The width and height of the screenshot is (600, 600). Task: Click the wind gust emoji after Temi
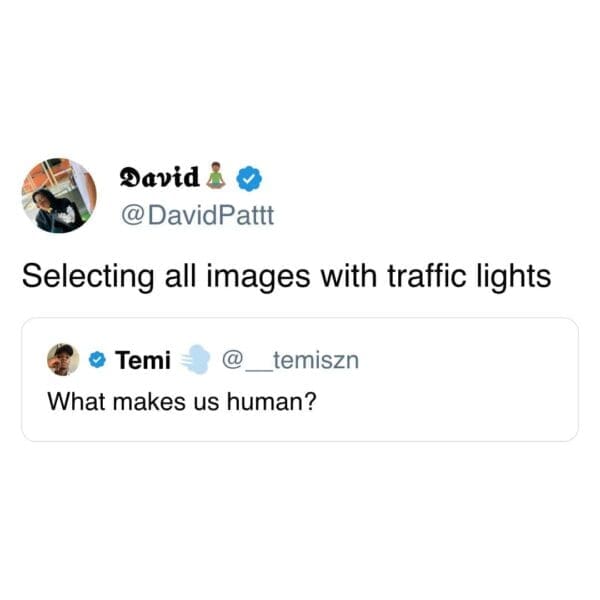click(x=196, y=359)
